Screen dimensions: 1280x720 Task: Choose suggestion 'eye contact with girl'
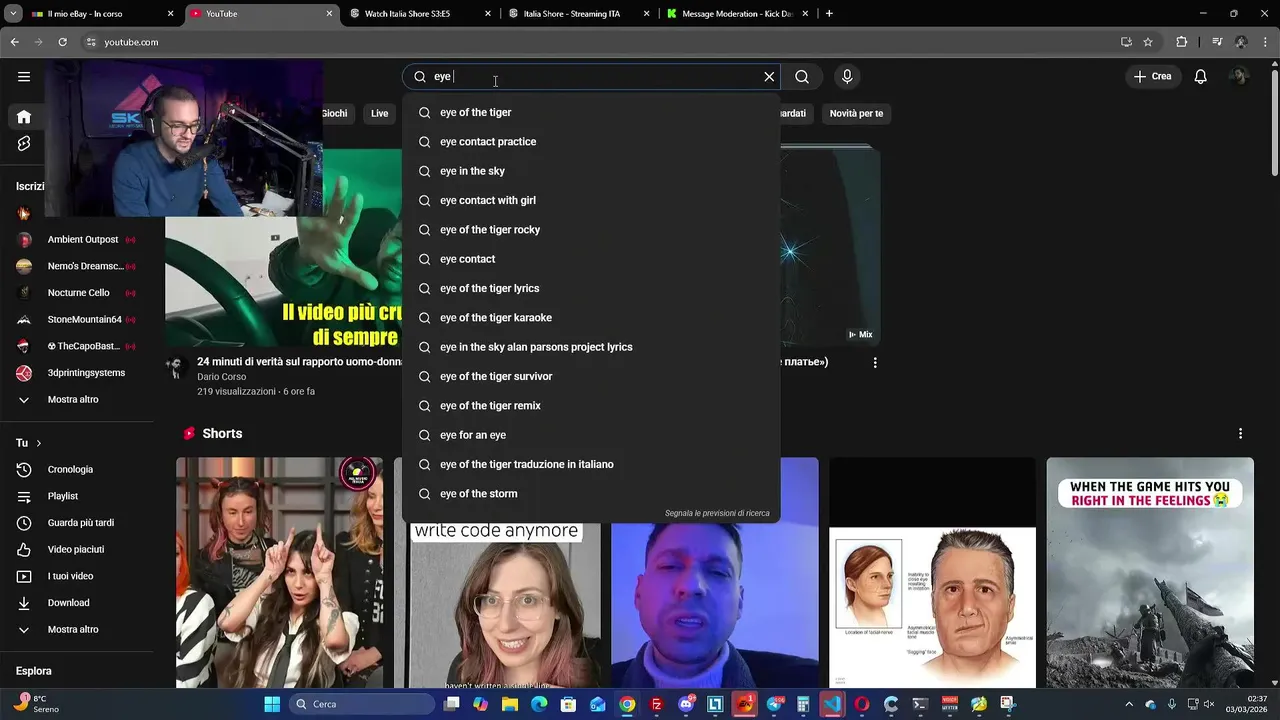point(591,200)
